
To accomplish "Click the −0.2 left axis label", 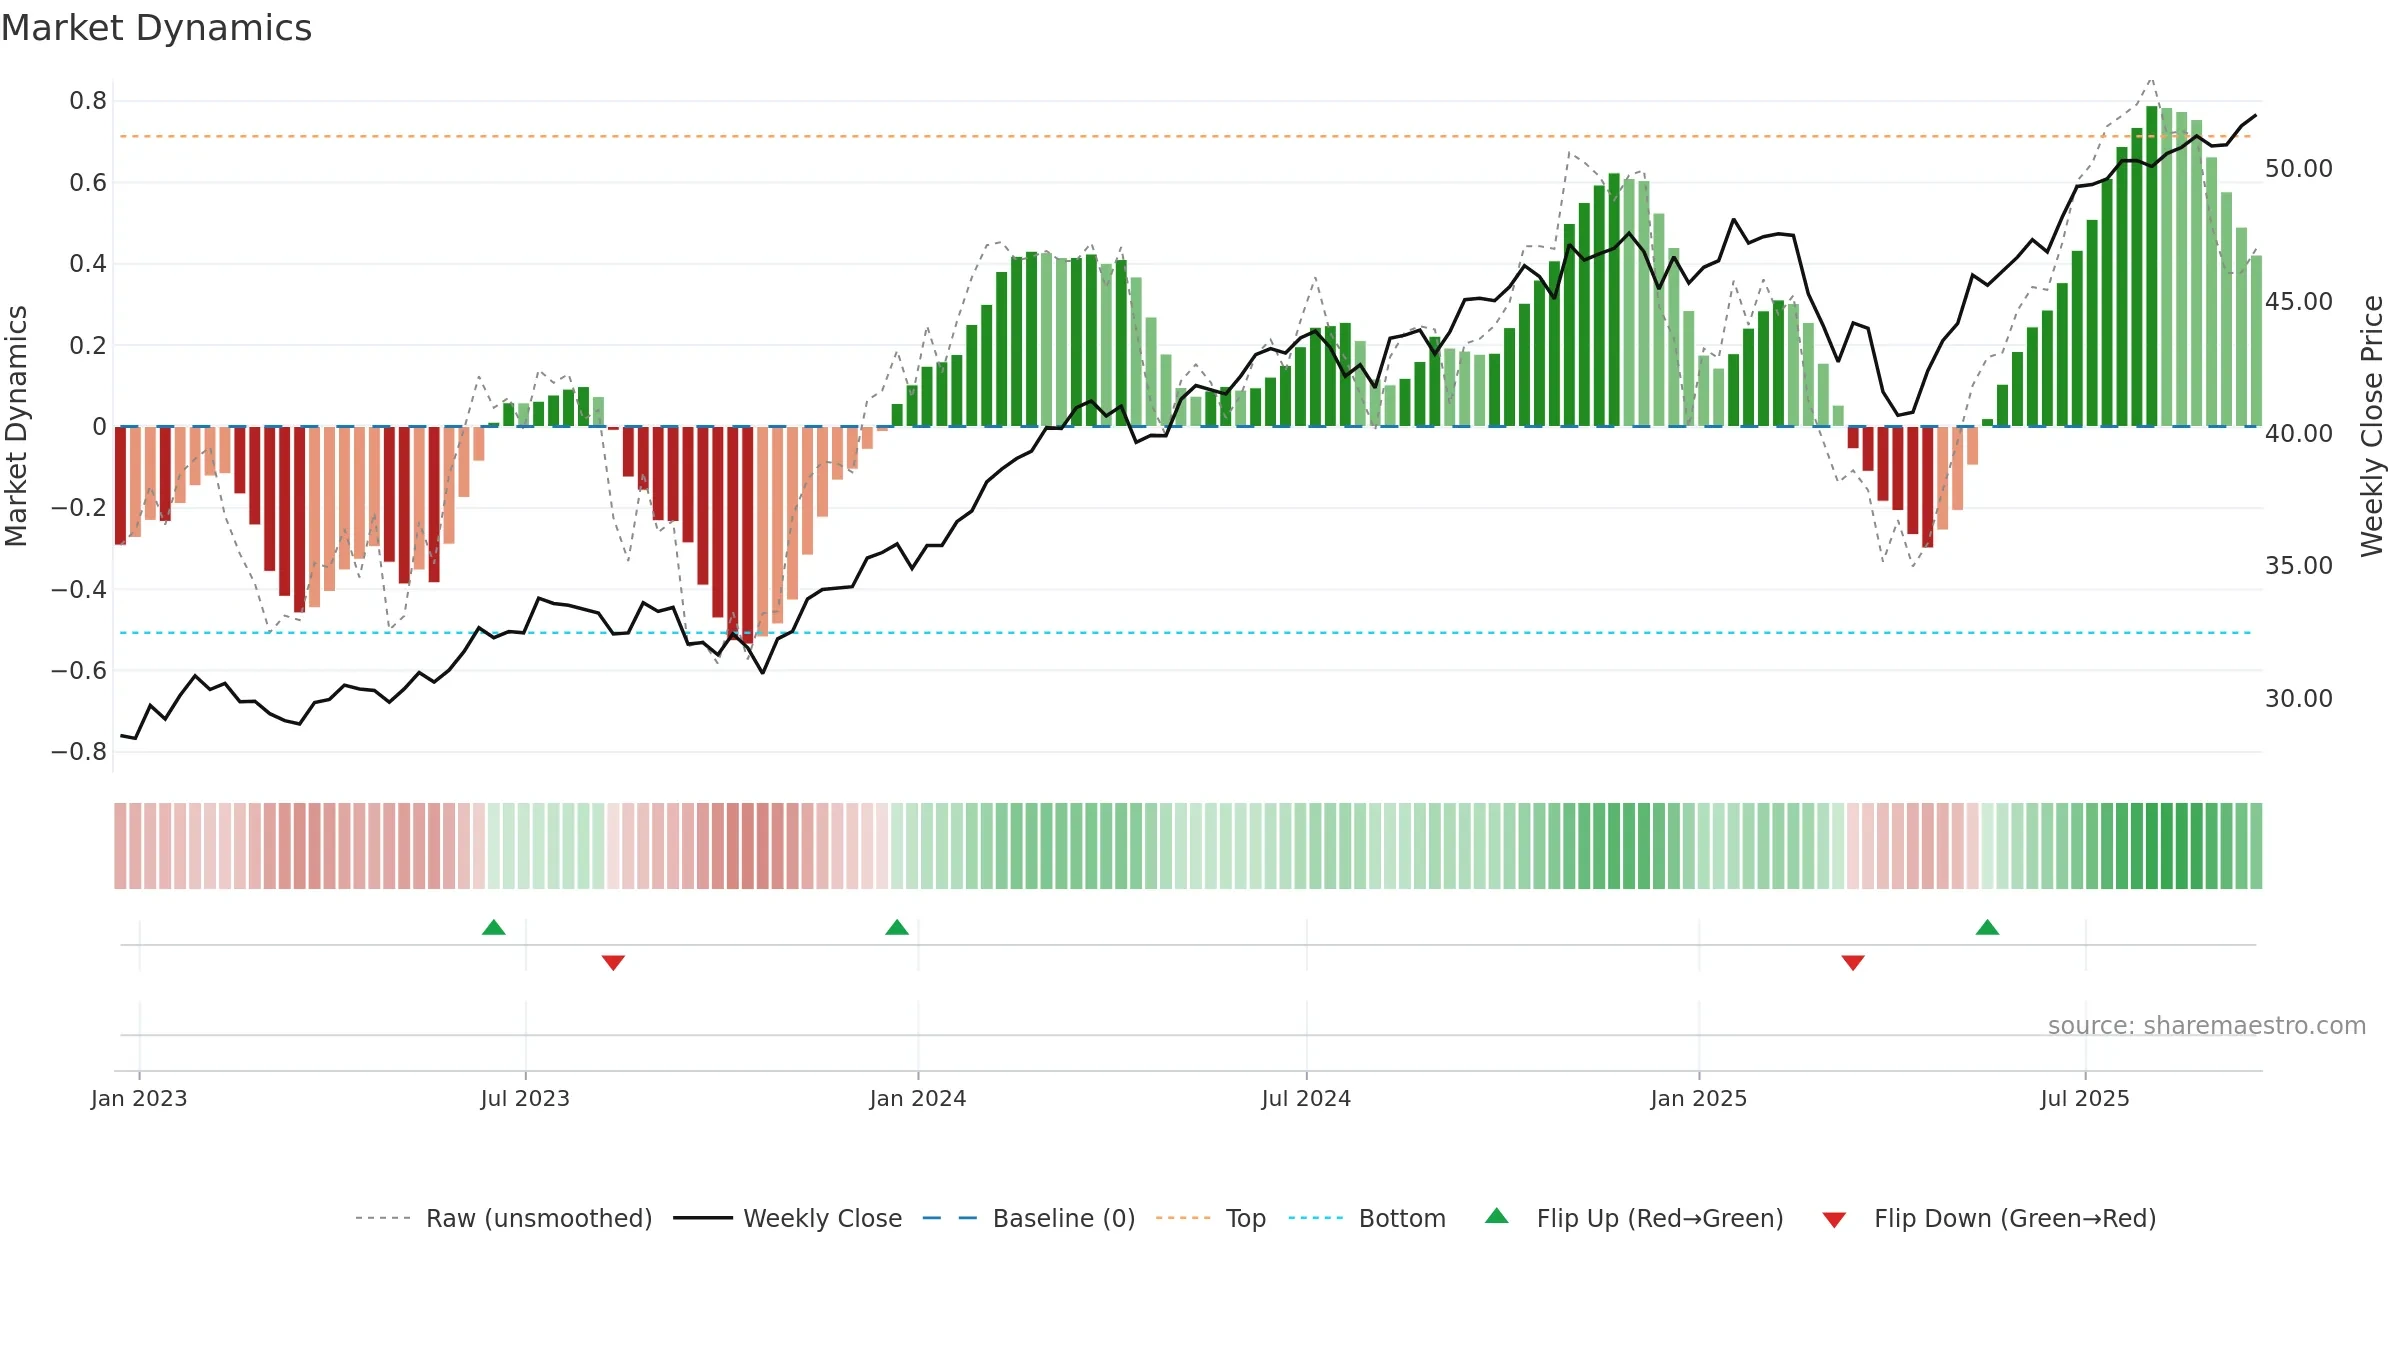I will [x=79, y=507].
